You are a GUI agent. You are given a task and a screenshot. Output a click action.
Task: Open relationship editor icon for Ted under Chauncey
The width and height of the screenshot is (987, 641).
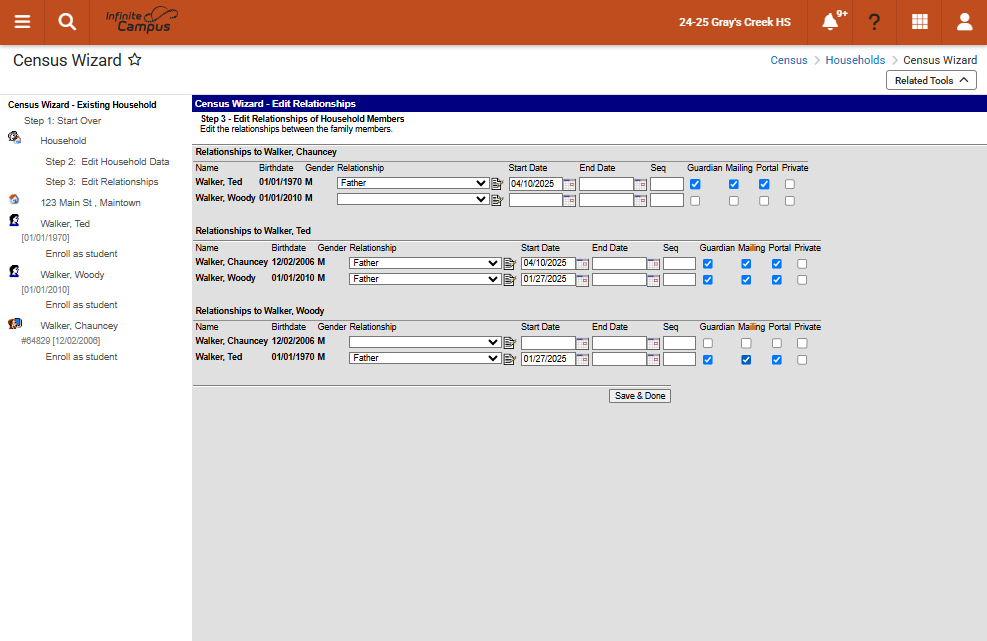(497, 184)
